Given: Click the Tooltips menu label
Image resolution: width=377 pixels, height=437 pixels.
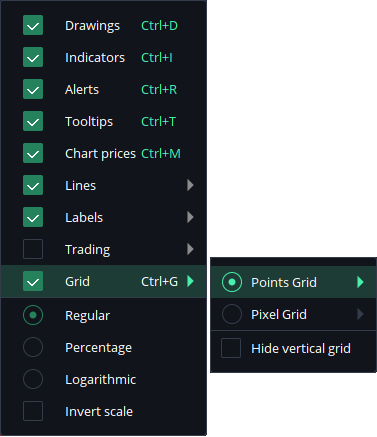Looking at the screenshot, I should tap(89, 122).
